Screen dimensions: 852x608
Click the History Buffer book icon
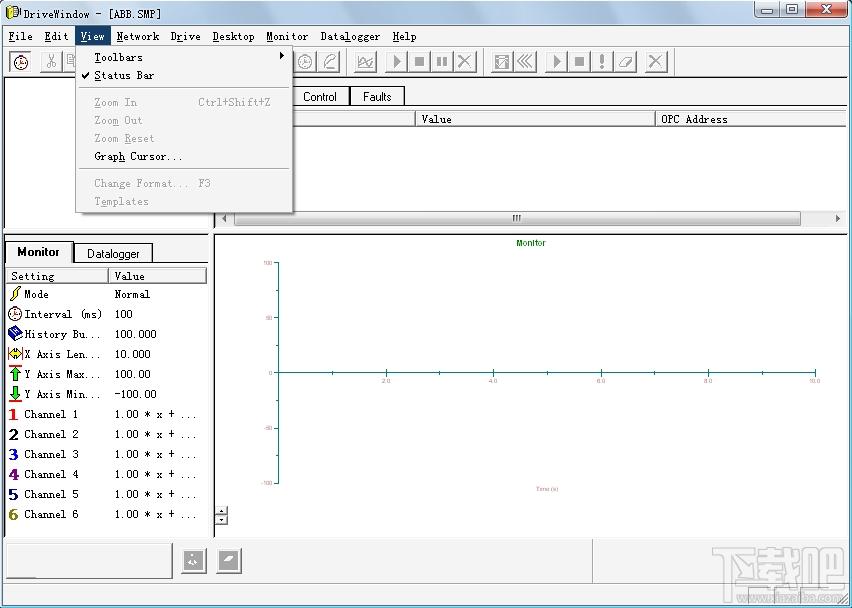(x=15, y=334)
